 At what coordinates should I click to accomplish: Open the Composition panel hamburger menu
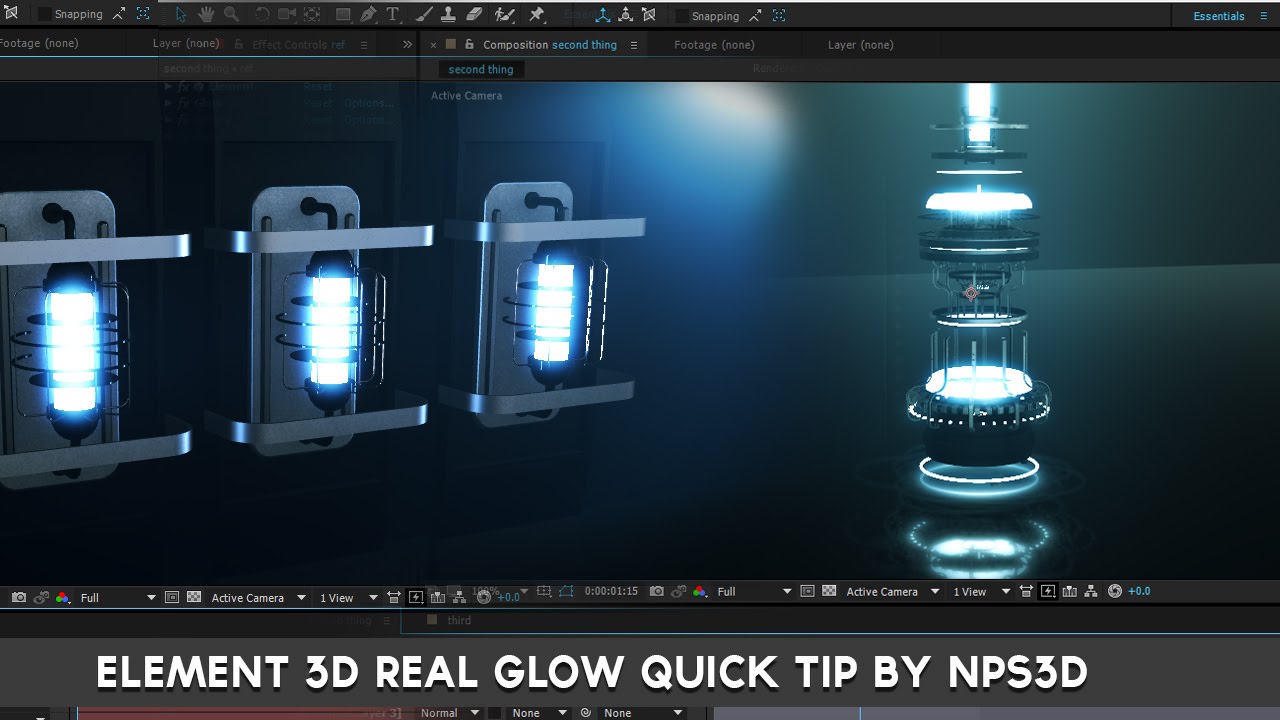[x=633, y=45]
